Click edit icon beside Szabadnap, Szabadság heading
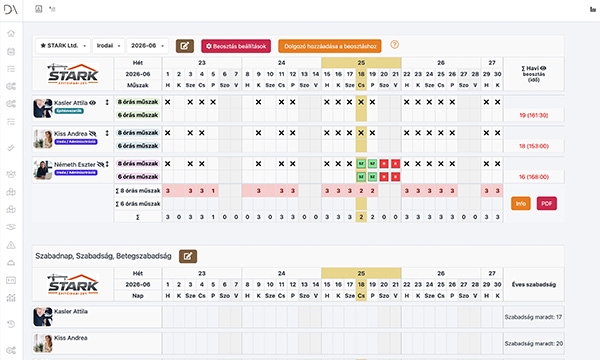The height and width of the screenshot is (360, 600). click(188, 256)
